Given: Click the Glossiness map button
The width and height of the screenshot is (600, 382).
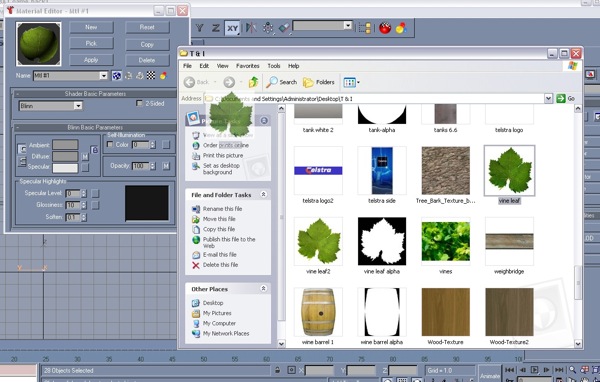Looking at the screenshot, I should pyautogui.click(x=95, y=205).
